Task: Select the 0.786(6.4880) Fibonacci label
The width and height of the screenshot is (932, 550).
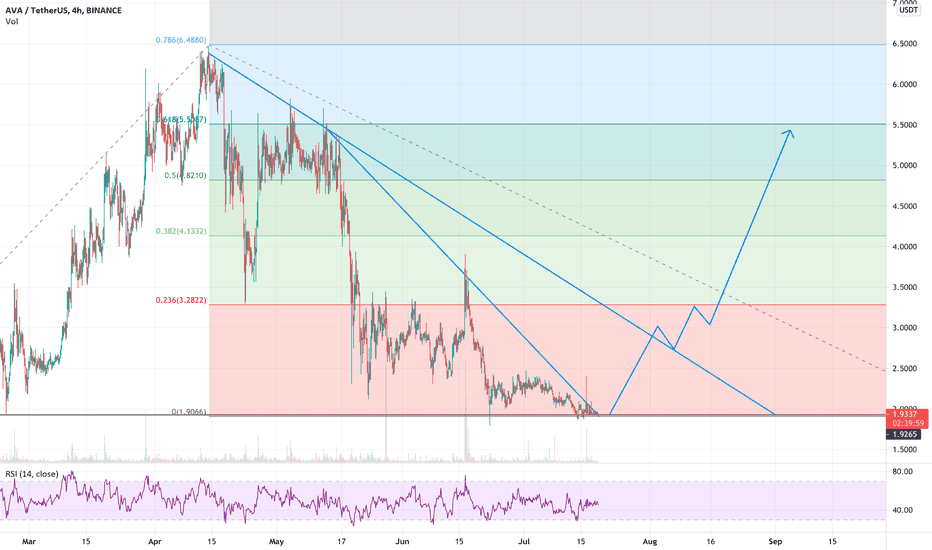Action: click(181, 40)
